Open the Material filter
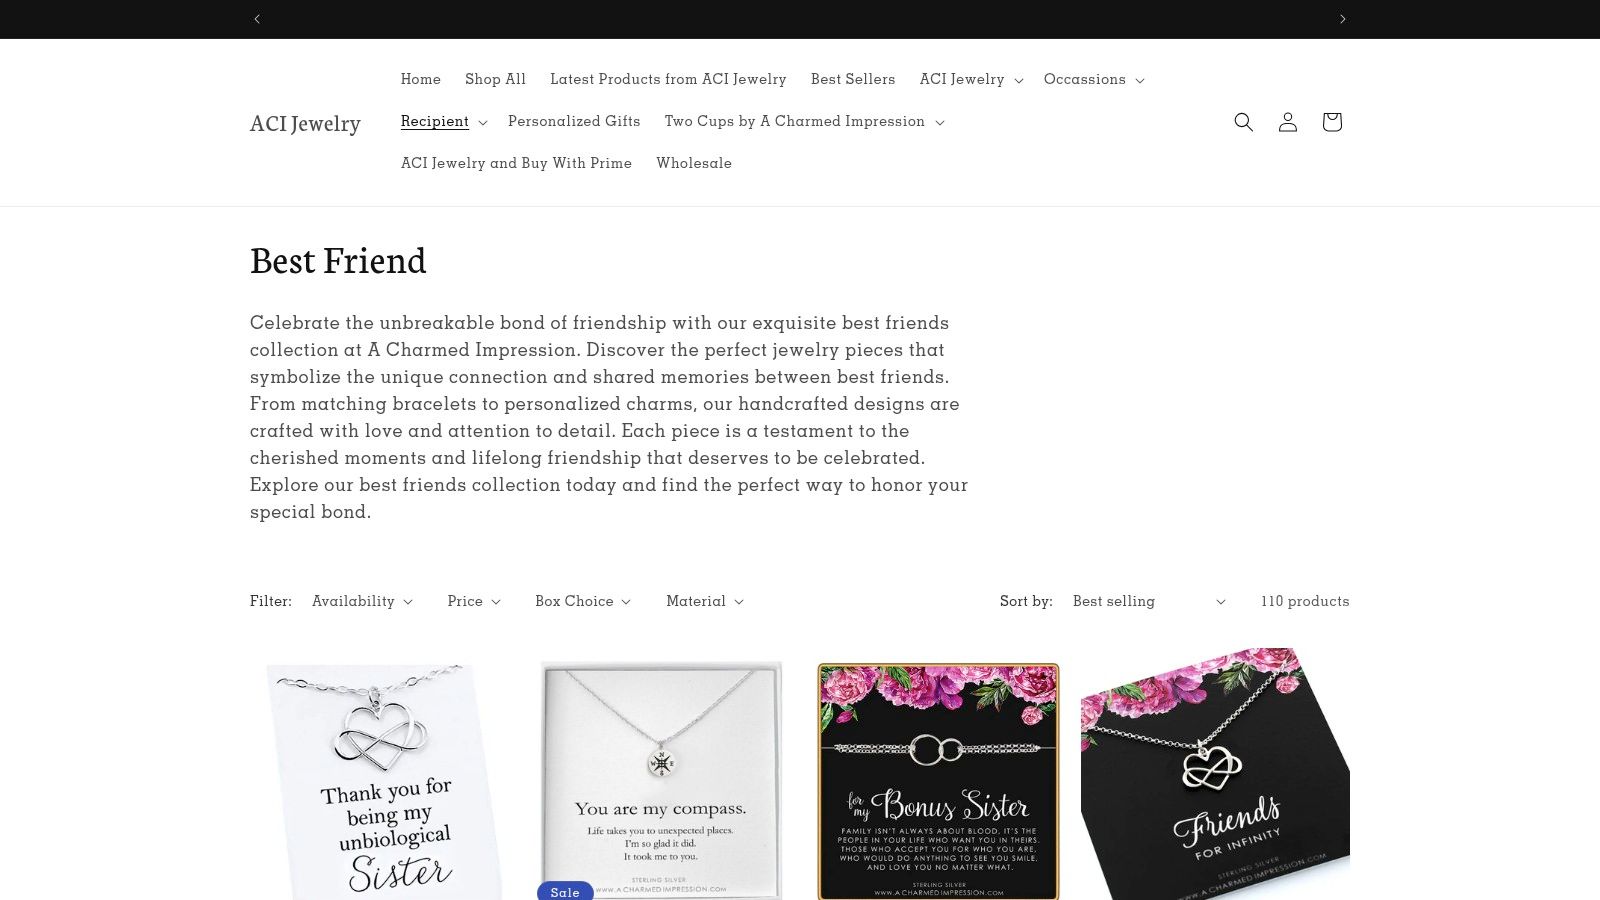Screen dimensions: 1600x900 click(x=705, y=601)
